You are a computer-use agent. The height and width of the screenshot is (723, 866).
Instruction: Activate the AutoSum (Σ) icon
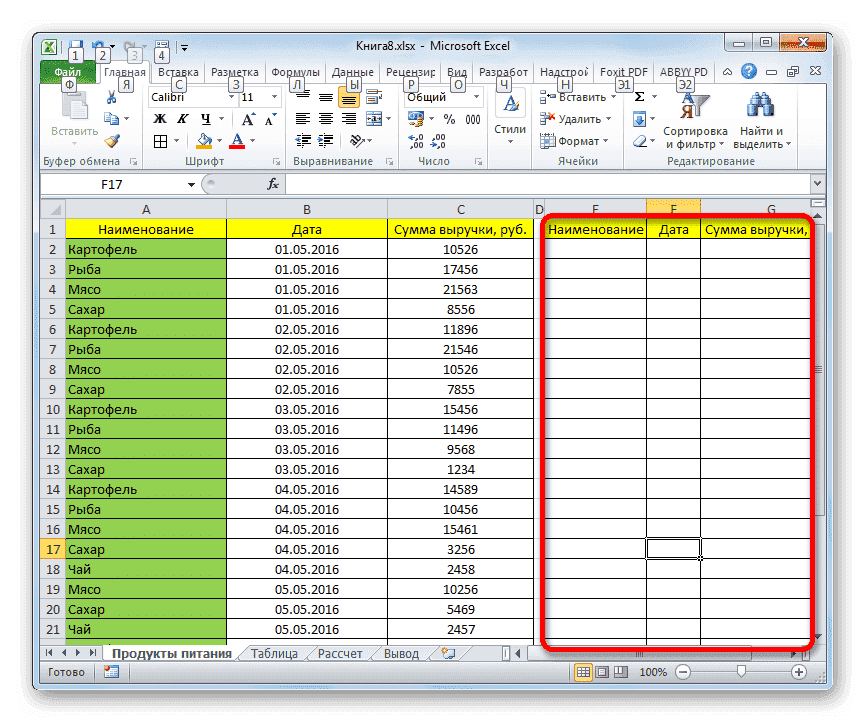coord(639,96)
